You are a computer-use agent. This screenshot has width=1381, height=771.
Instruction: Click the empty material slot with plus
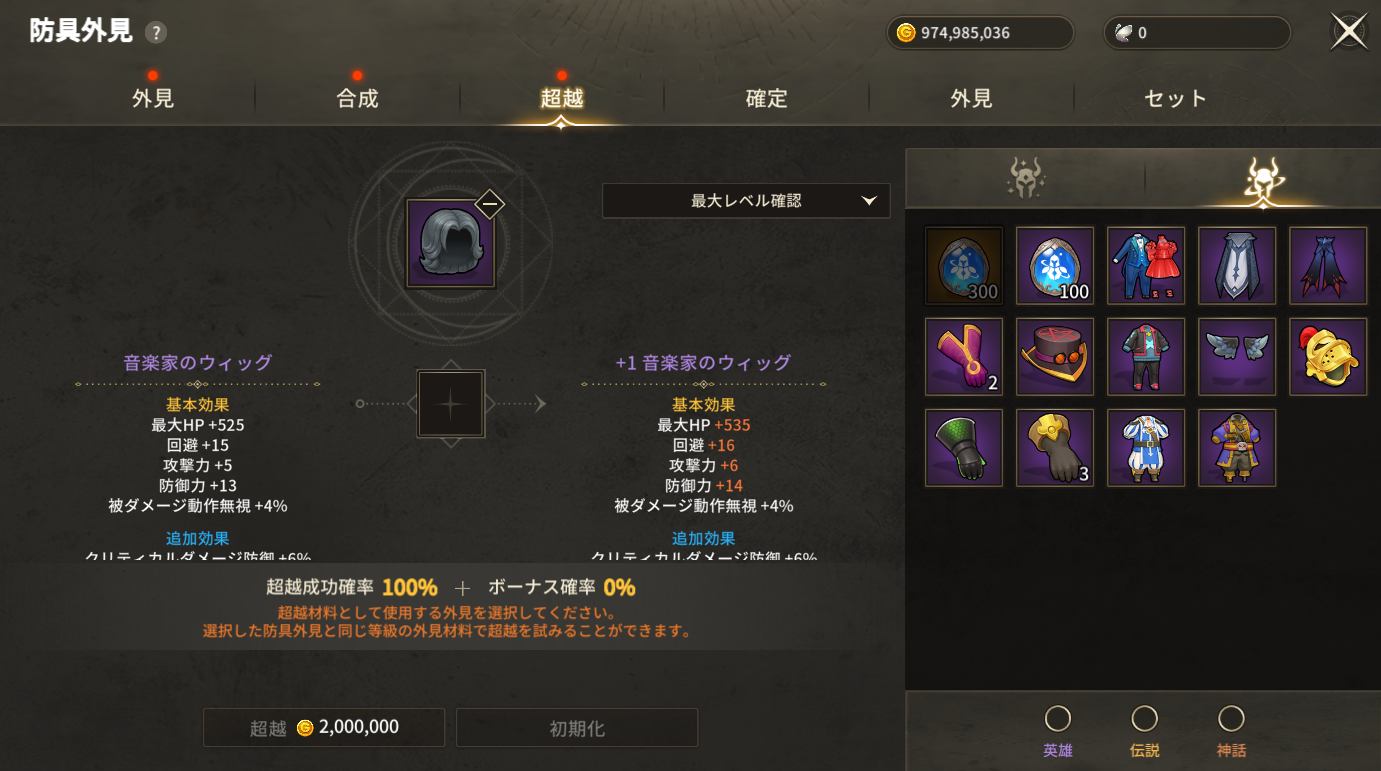(x=451, y=403)
